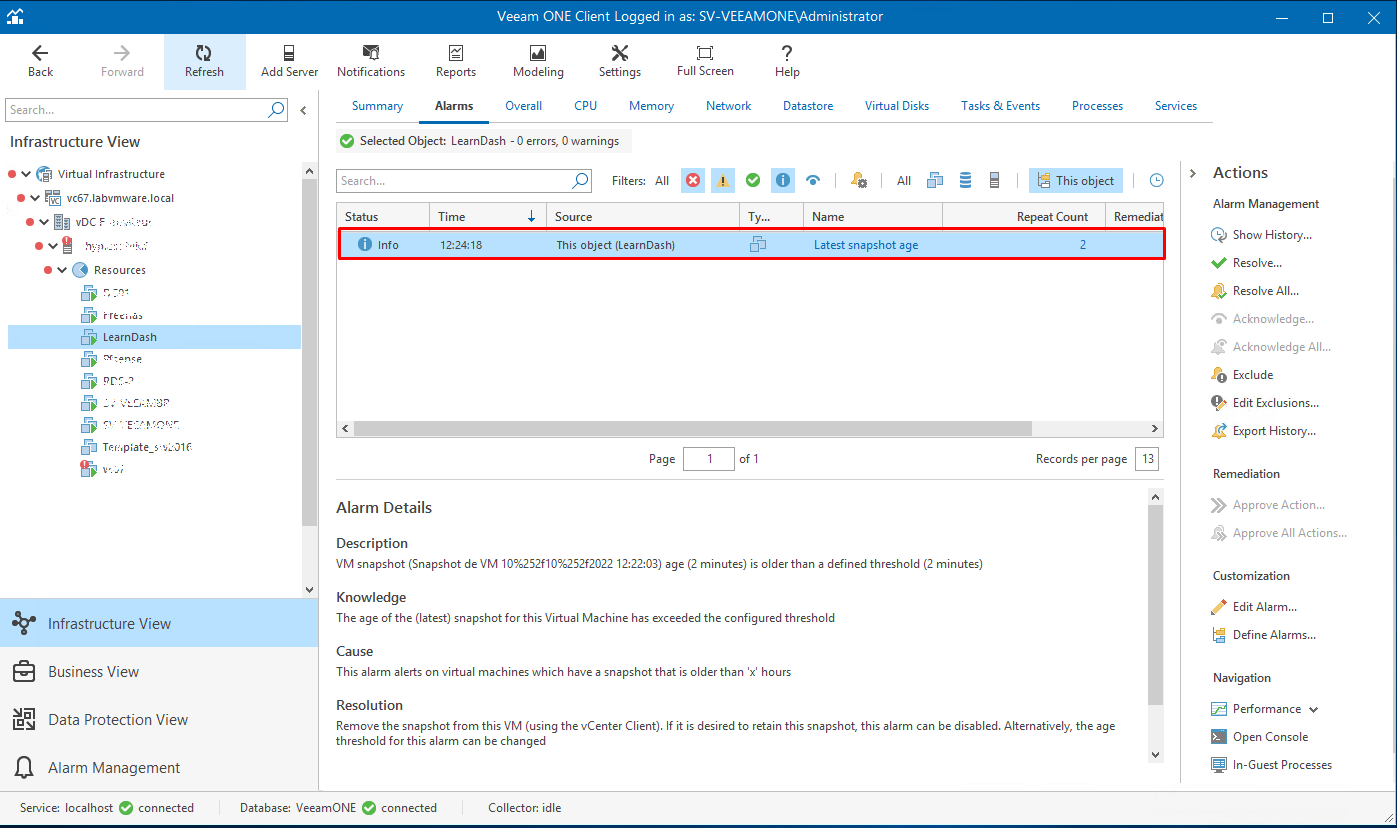
Task: Click the alarm table horizontal scrollbar
Action: click(692, 428)
